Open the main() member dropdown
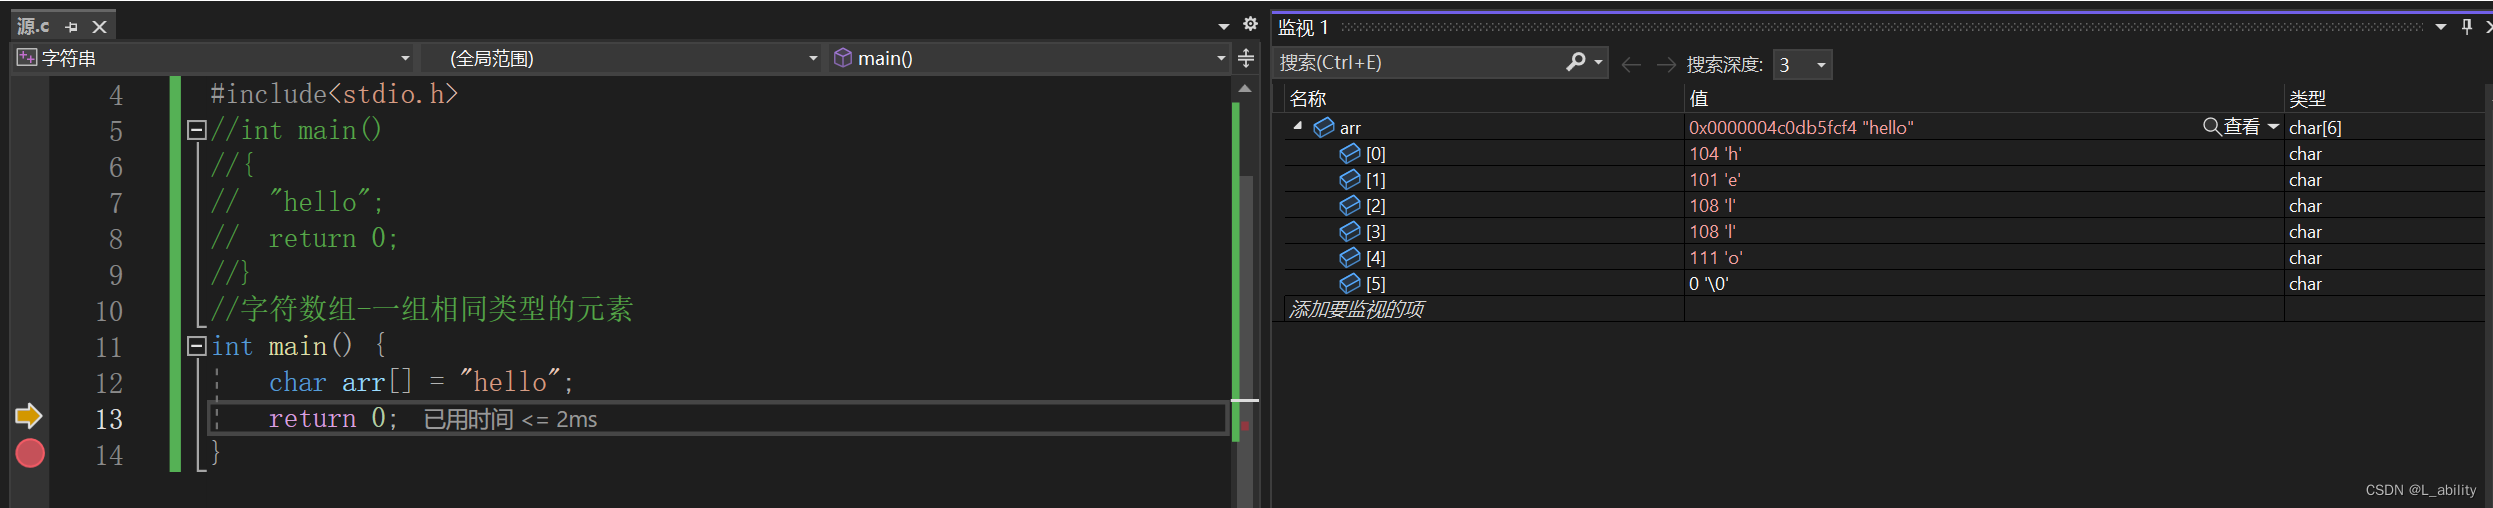 click(x=1029, y=58)
